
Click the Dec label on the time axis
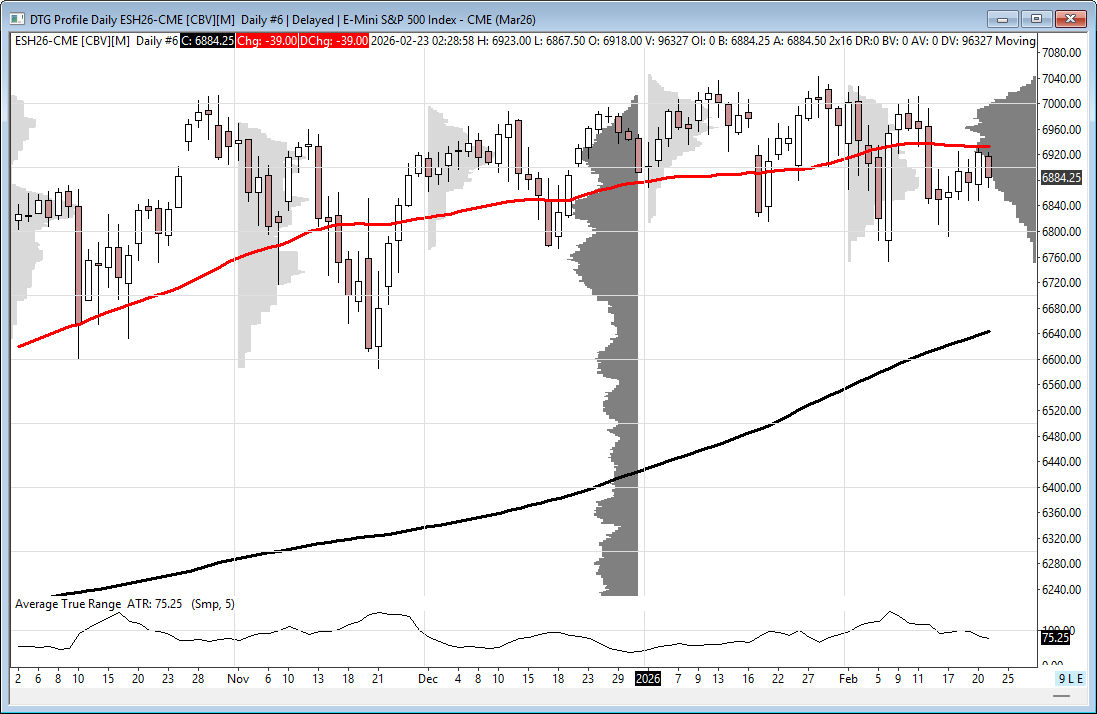pos(427,678)
